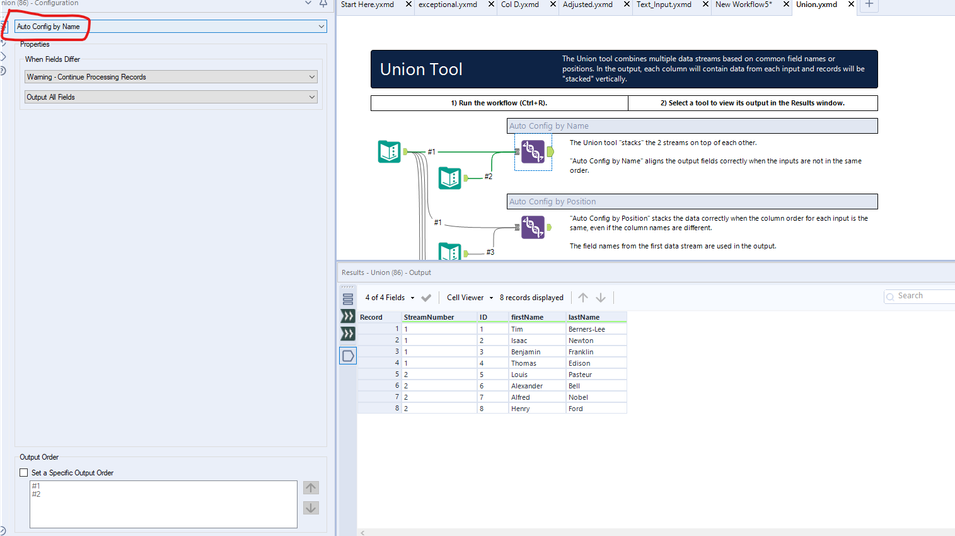The image size is (955, 536).
Task: Click the Union.yxmd tab
Action: [x=816, y=4]
